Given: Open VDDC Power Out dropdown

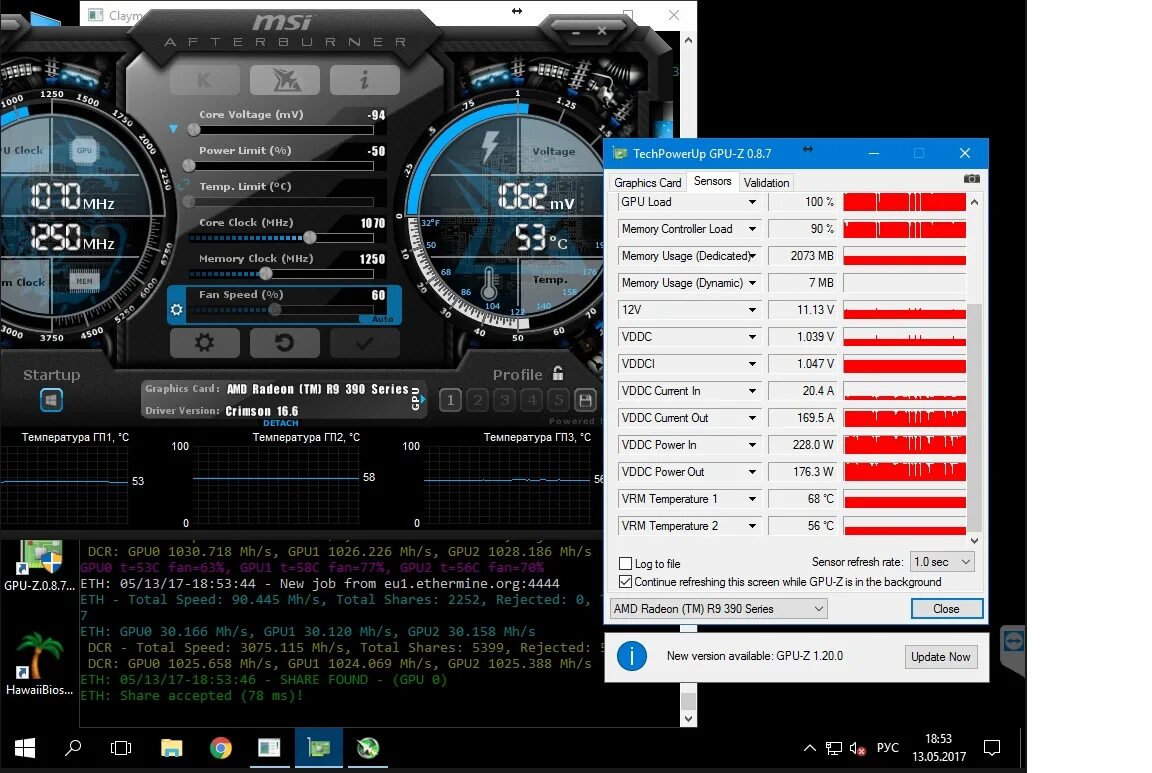Looking at the screenshot, I should 752,472.
